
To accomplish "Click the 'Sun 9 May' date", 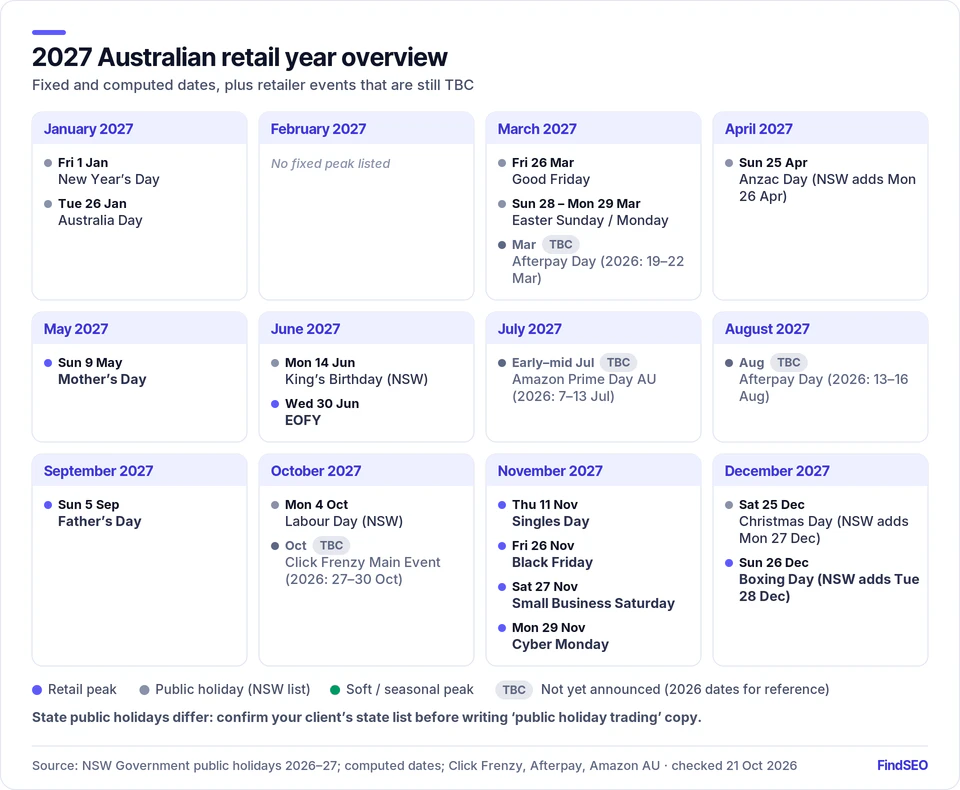I will 90,363.
